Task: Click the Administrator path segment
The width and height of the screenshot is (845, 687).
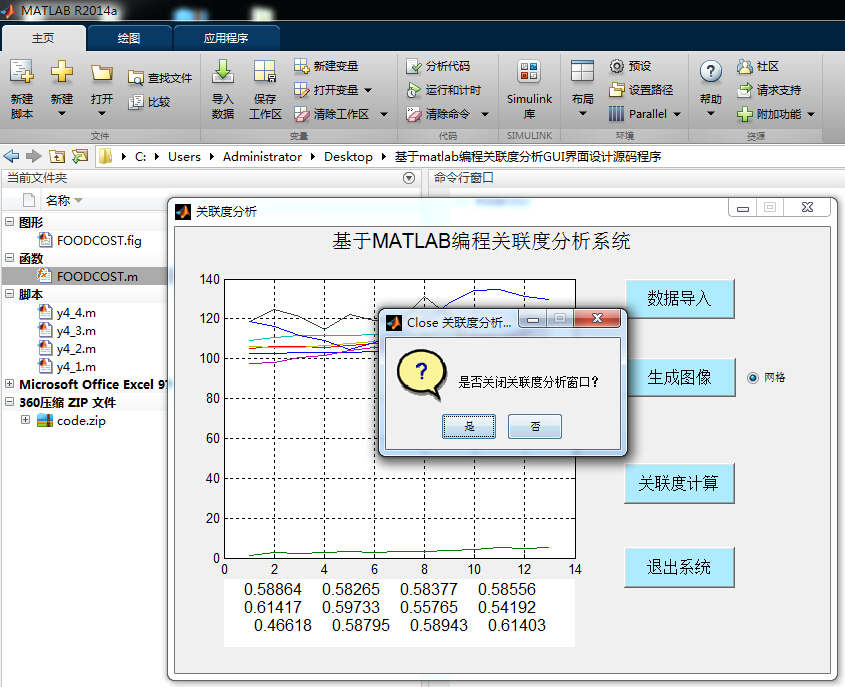Action: tap(262, 157)
